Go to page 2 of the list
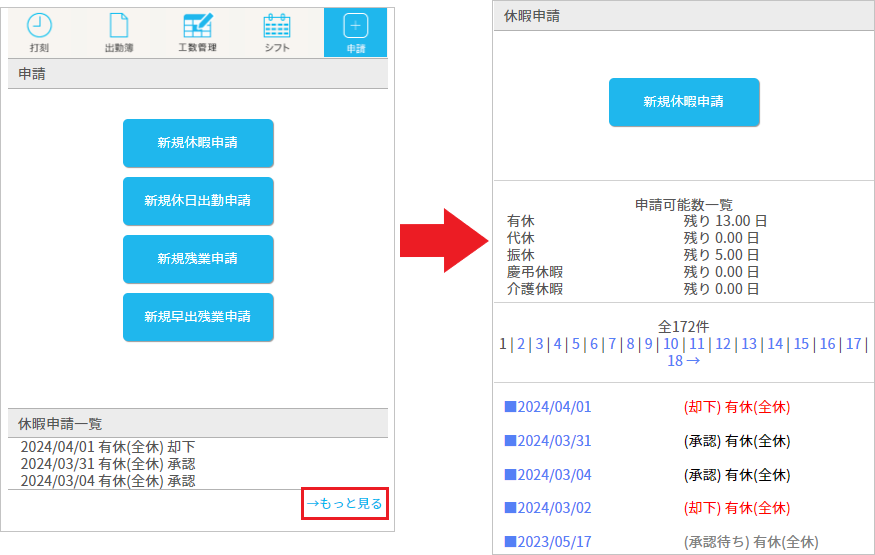The width and height of the screenshot is (875, 555). [x=522, y=344]
